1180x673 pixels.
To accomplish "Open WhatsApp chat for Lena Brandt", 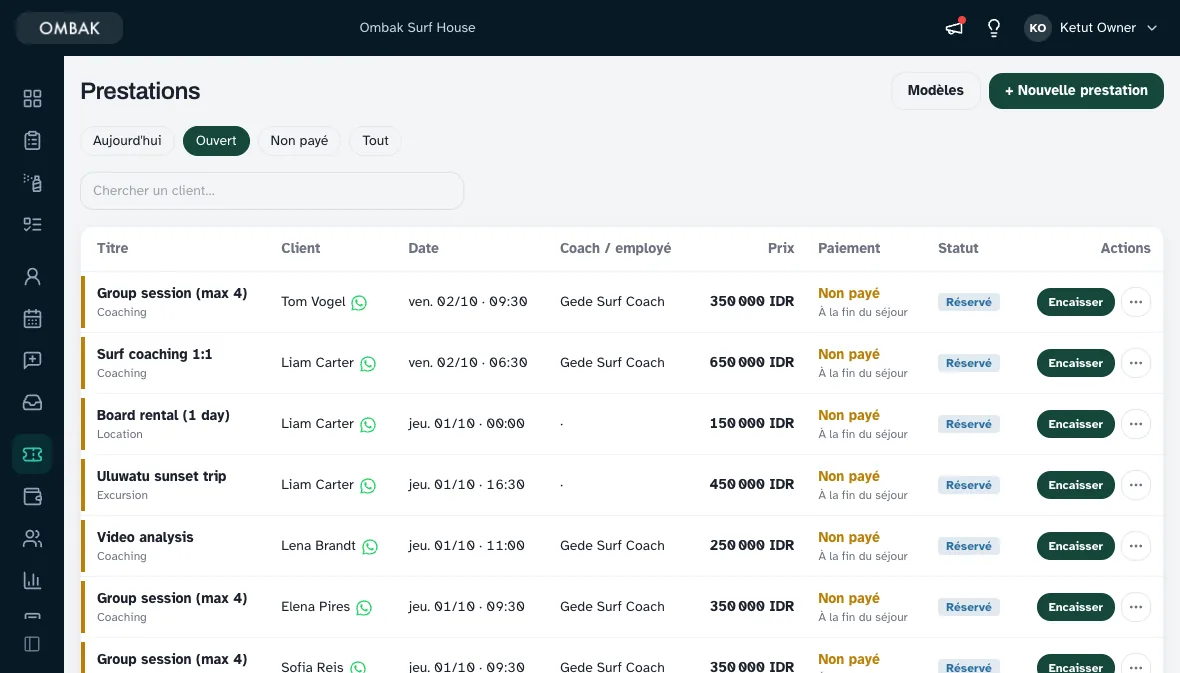I will [x=370, y=547].
